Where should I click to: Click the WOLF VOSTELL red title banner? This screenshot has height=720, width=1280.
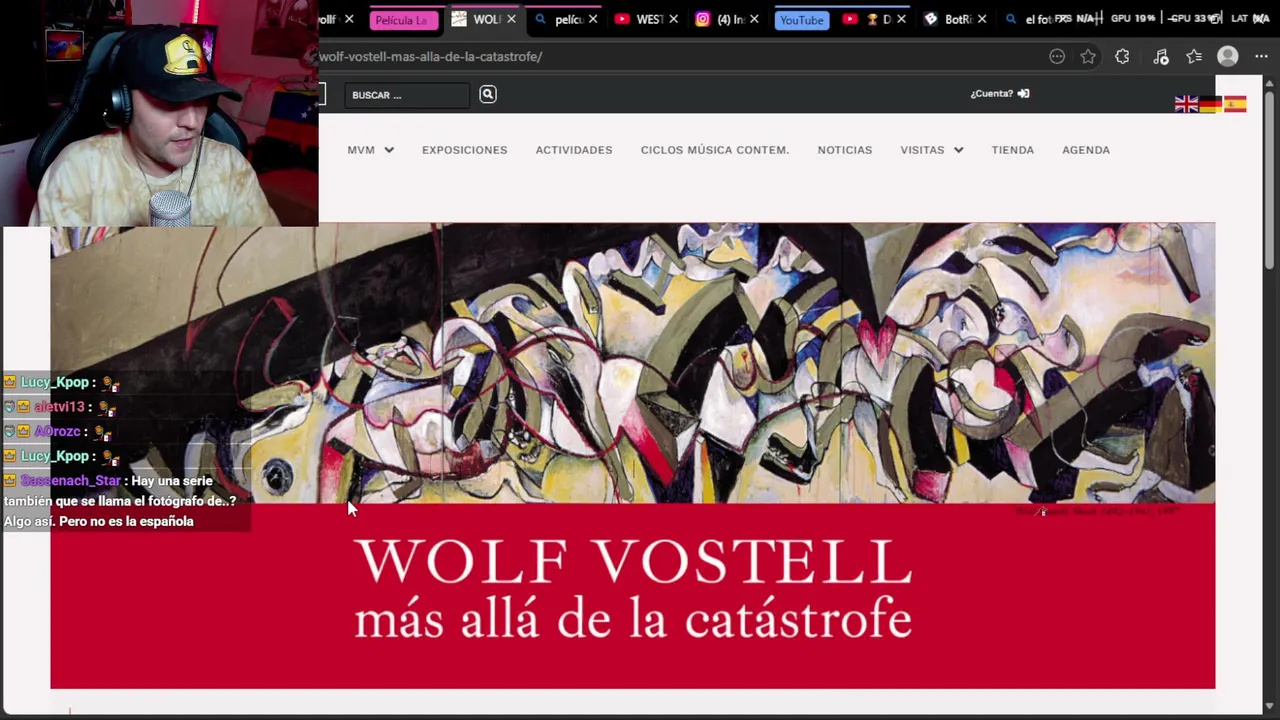[x=633, y=595]
